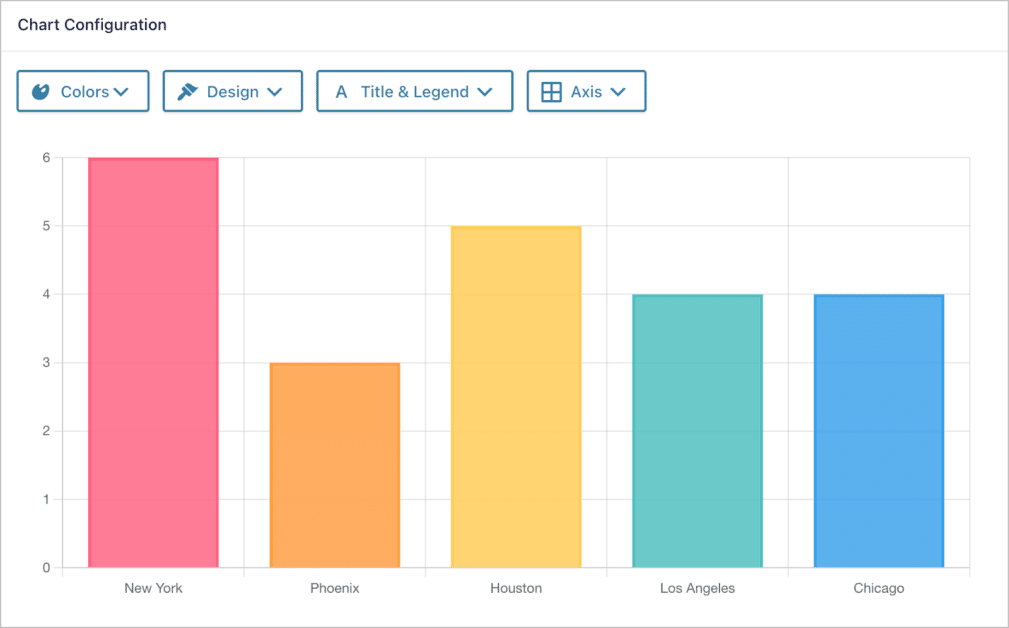Click the Chart Configuration heading

(x=91, y=24)
